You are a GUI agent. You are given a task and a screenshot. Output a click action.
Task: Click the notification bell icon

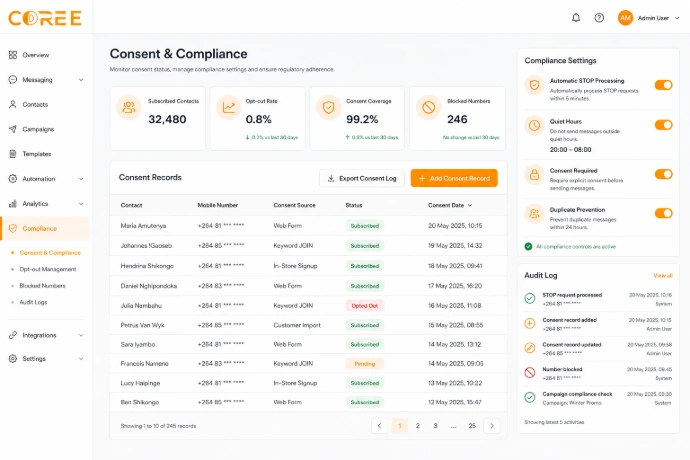576,18
